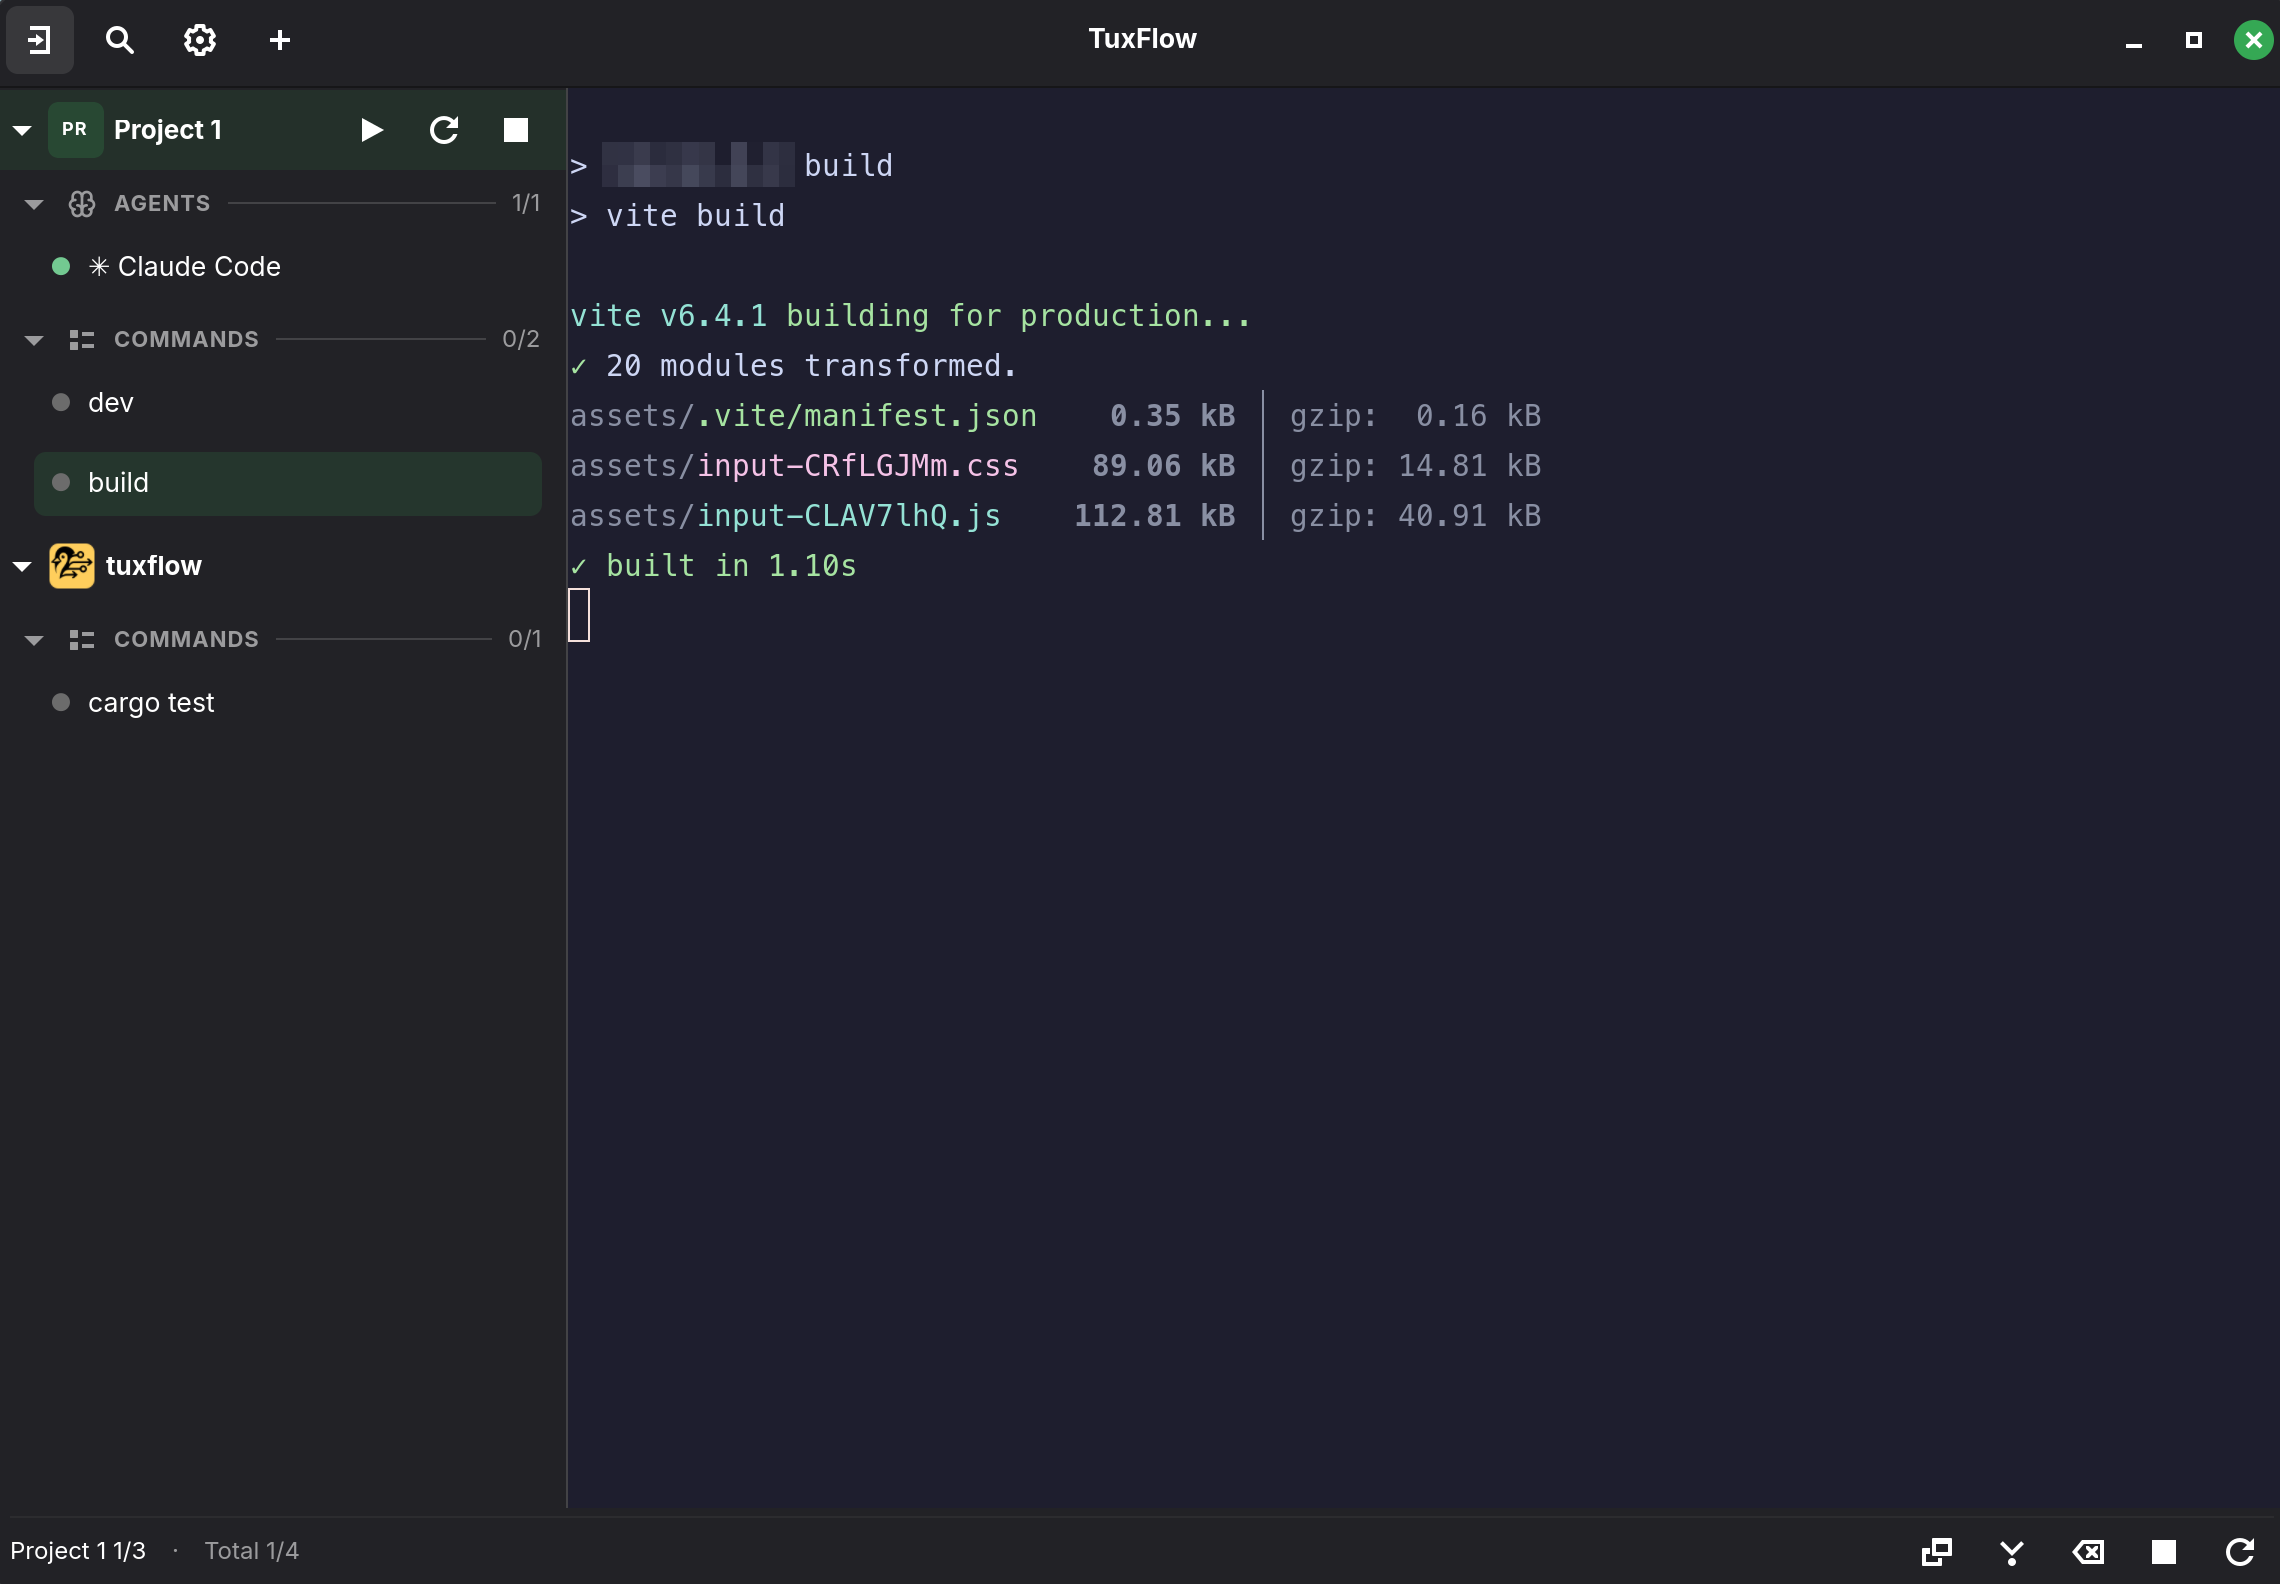
Task: Maximize the TuxFlow window
Action: 2194,40
